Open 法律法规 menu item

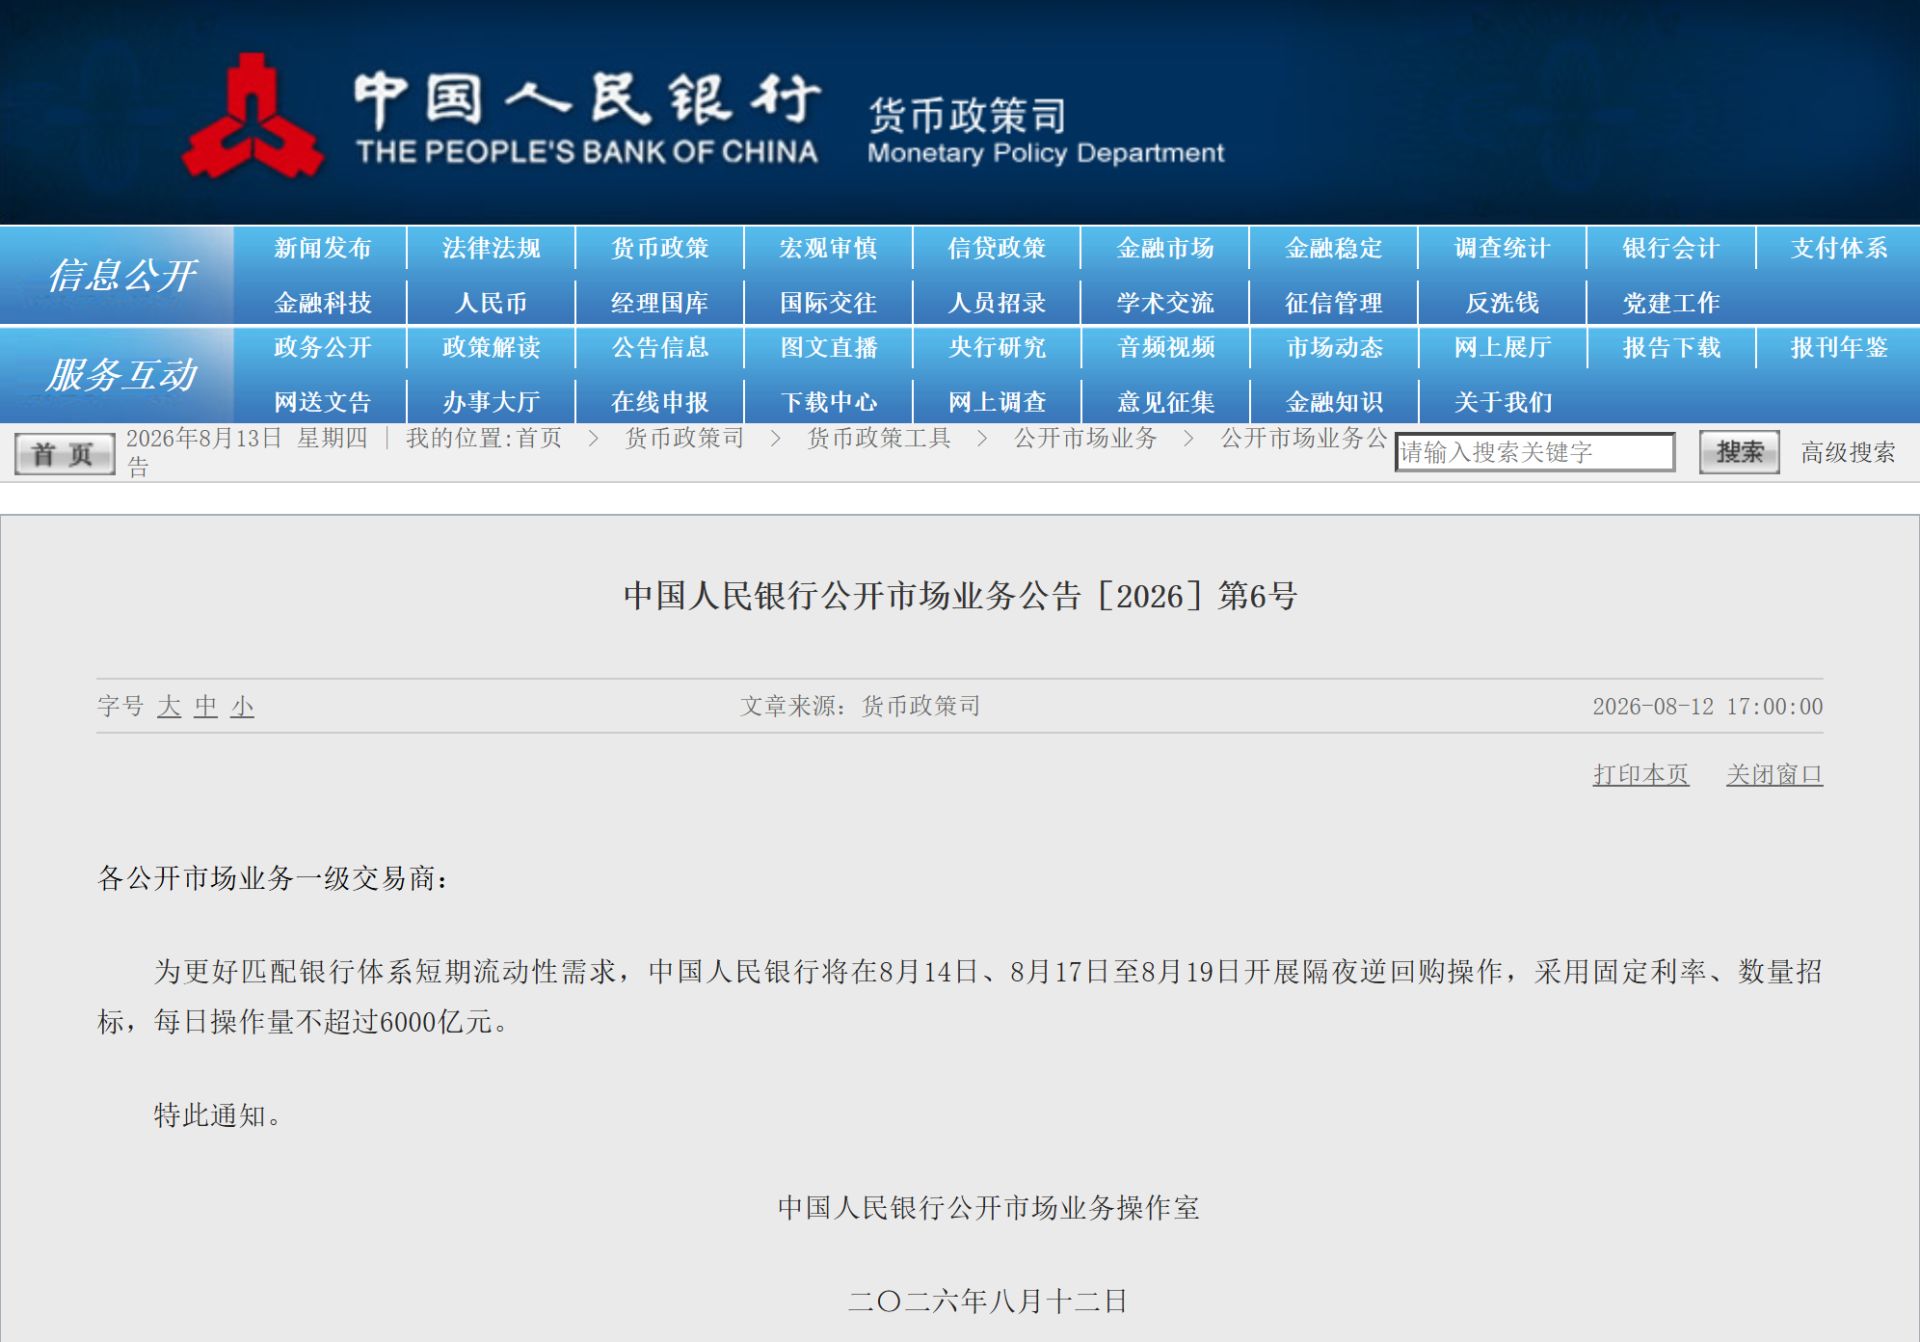tap(491, 248)
